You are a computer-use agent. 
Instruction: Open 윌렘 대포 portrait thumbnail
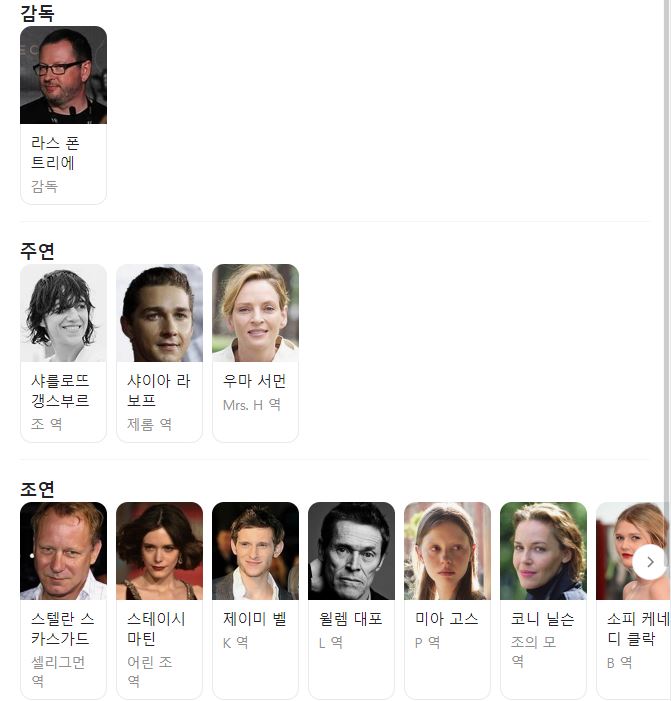pos(351,551)
